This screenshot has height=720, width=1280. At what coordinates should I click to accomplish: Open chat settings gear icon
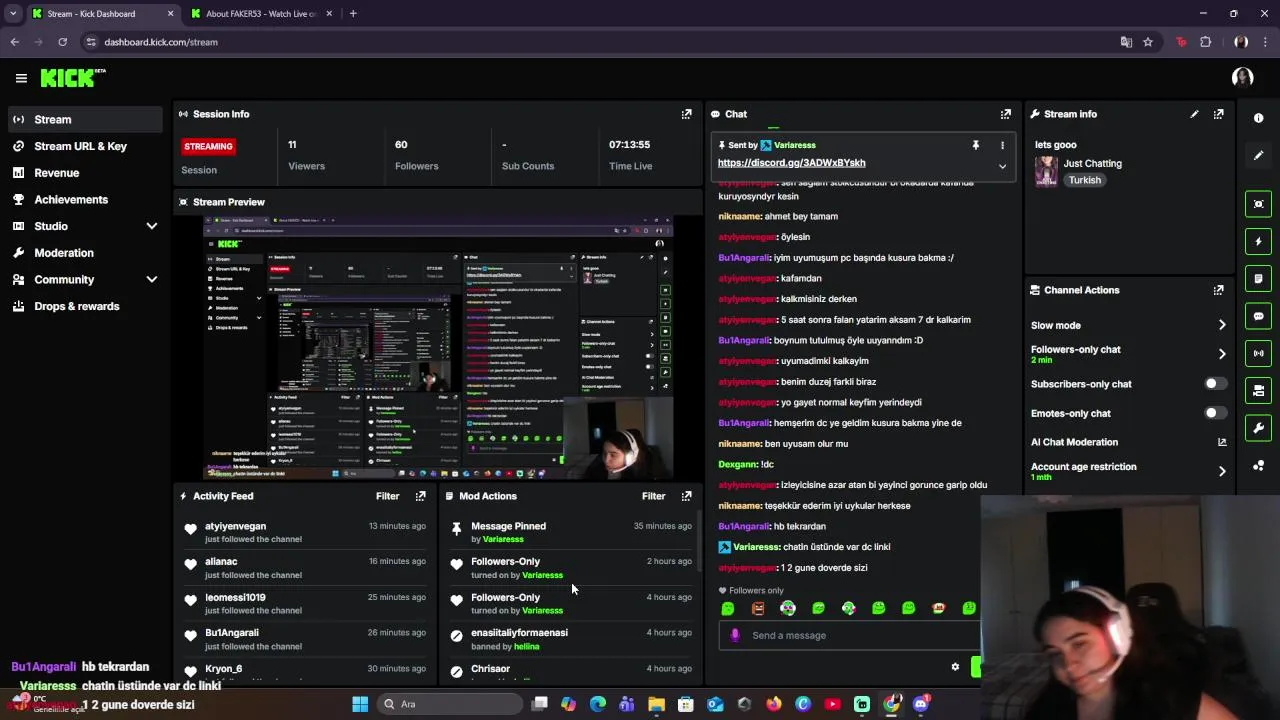coord(955,667)
